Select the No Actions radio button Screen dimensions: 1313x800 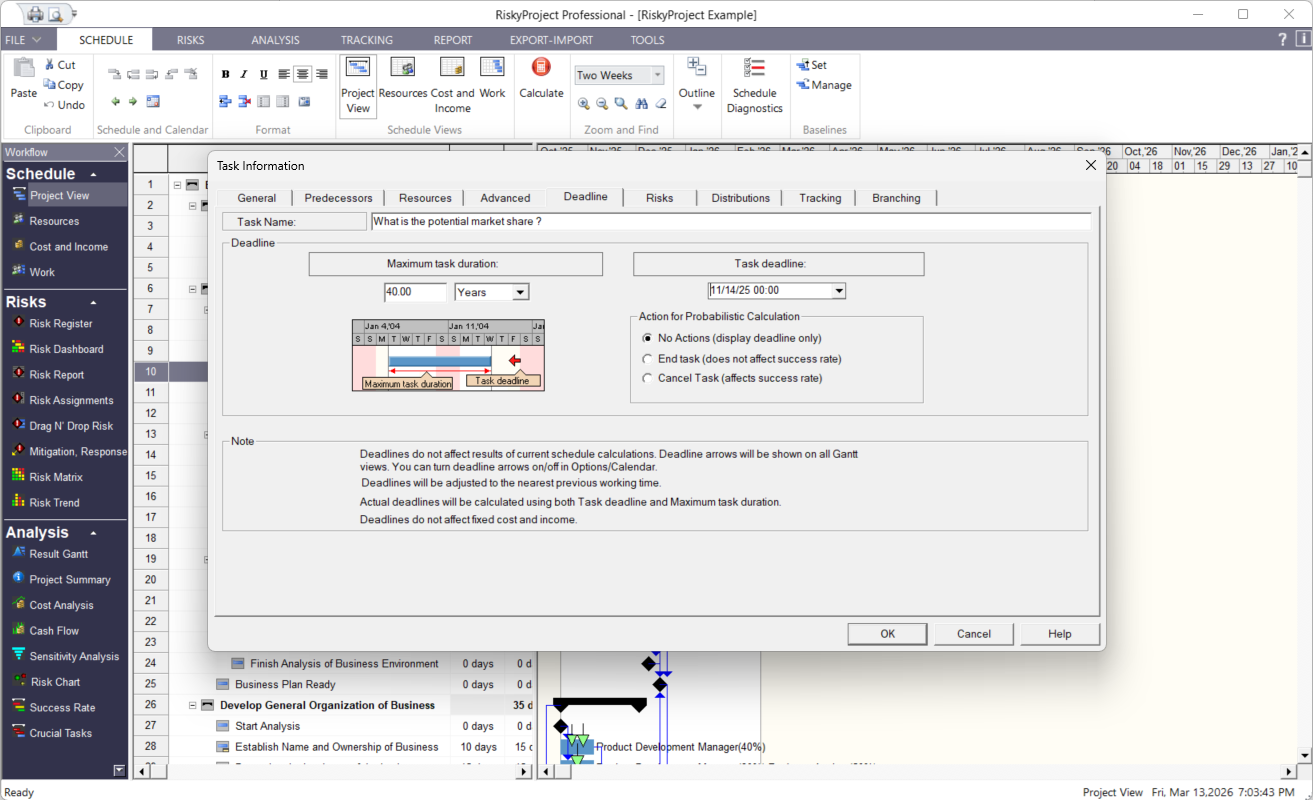point(647,338)
